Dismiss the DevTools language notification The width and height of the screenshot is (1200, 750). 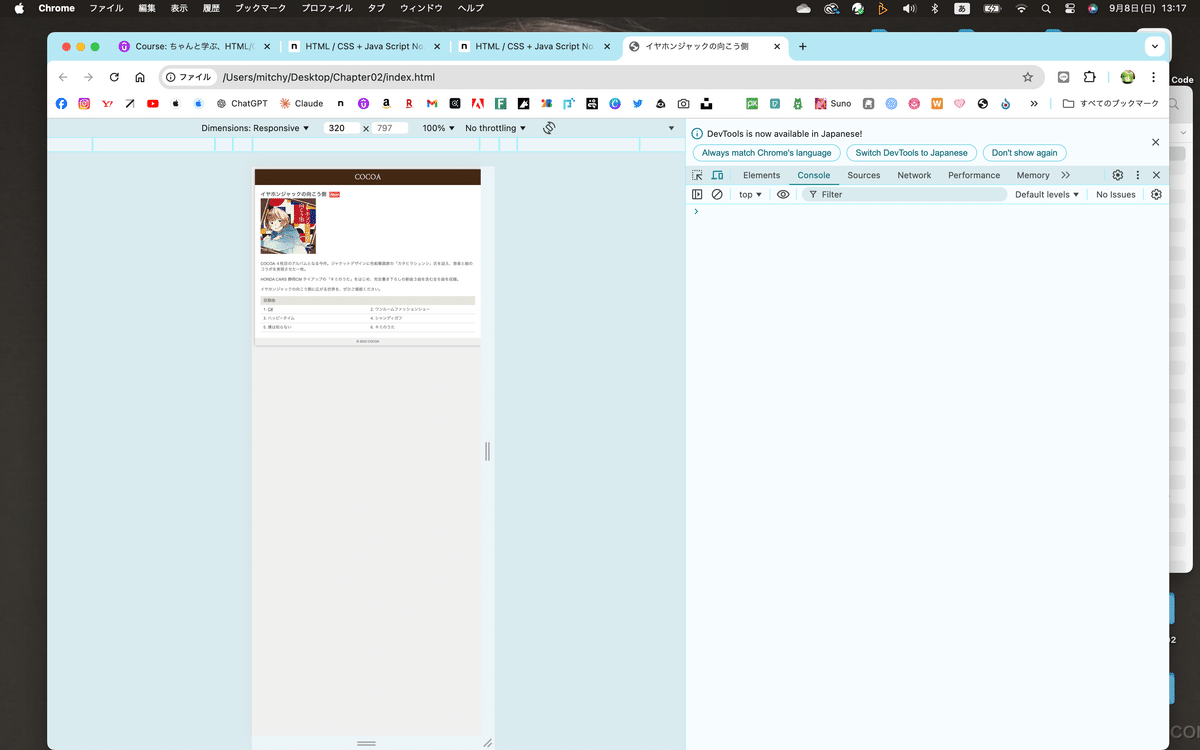coord(1155,142)
